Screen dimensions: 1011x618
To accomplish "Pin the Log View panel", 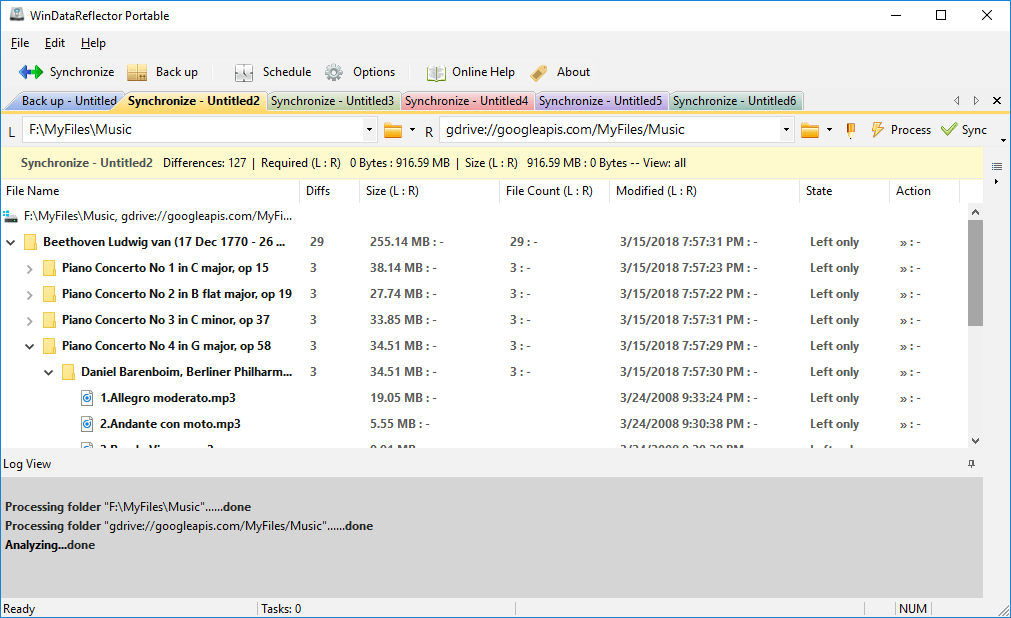I will click(x=972, y=464).
